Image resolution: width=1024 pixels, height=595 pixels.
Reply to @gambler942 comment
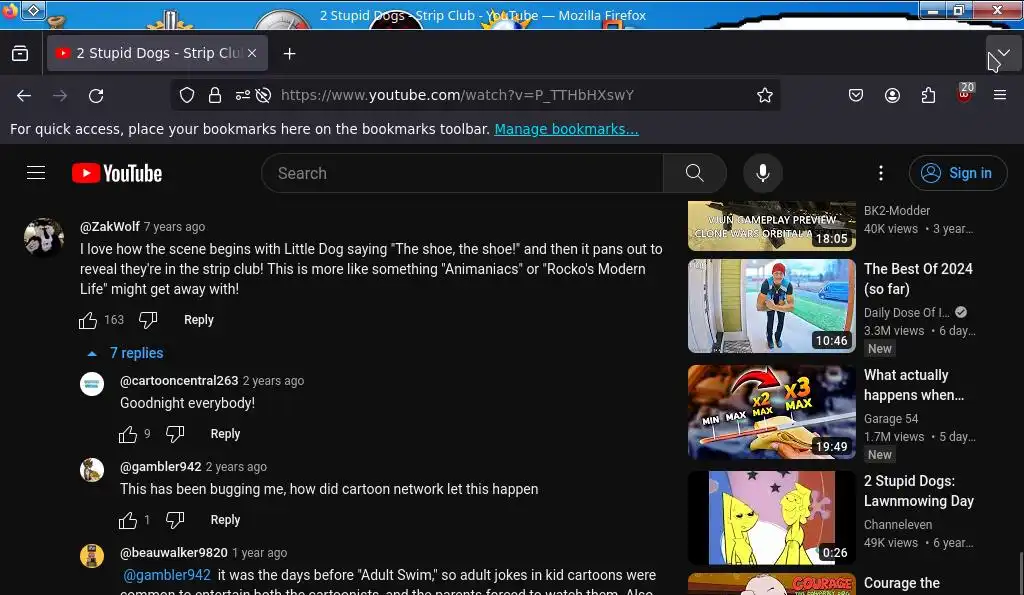click(225, 521)
